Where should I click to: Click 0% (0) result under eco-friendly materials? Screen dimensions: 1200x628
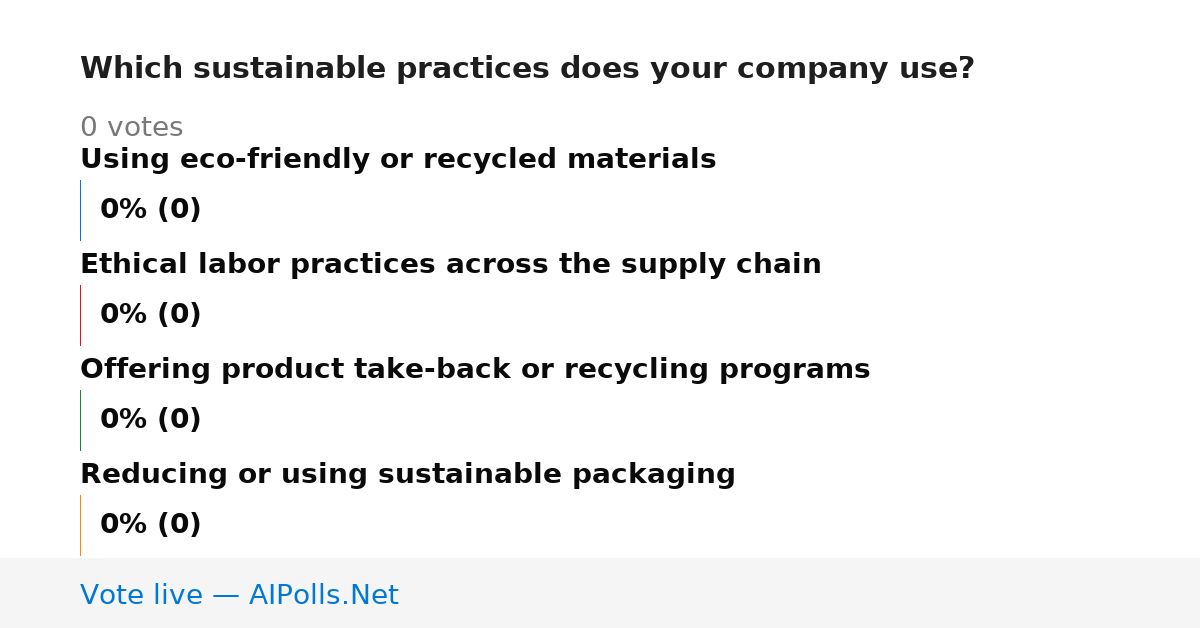click(150, 210)
